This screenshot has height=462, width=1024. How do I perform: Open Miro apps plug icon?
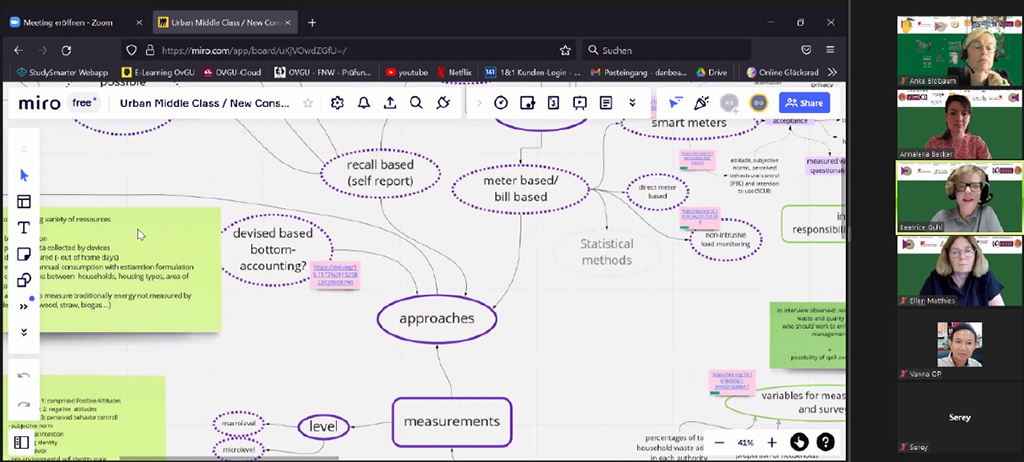click(443, 103)
